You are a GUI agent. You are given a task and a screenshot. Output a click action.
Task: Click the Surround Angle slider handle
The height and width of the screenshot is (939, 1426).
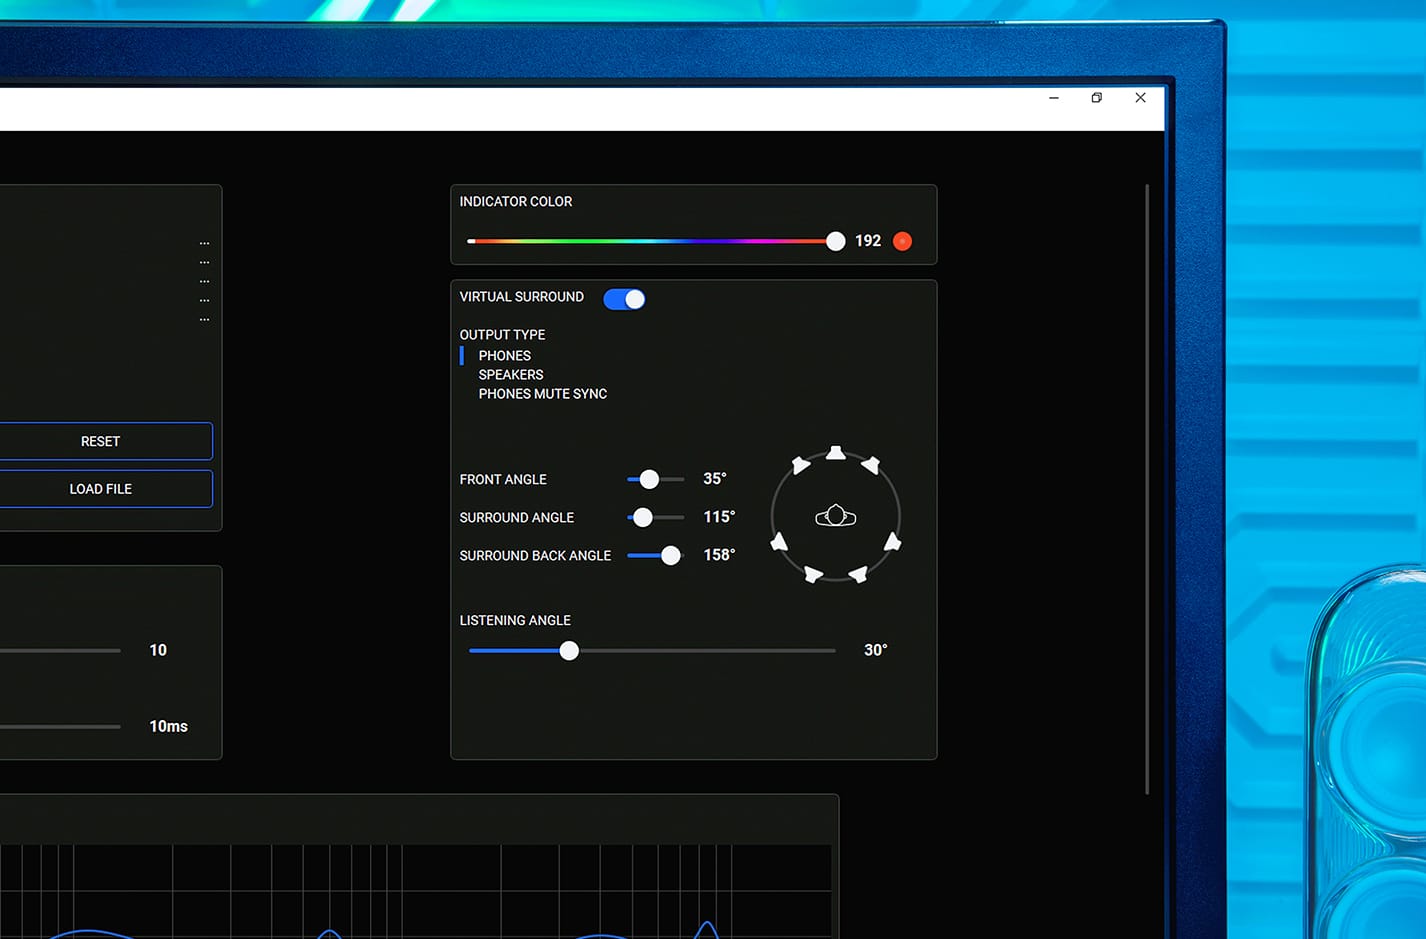coord(643,517)
